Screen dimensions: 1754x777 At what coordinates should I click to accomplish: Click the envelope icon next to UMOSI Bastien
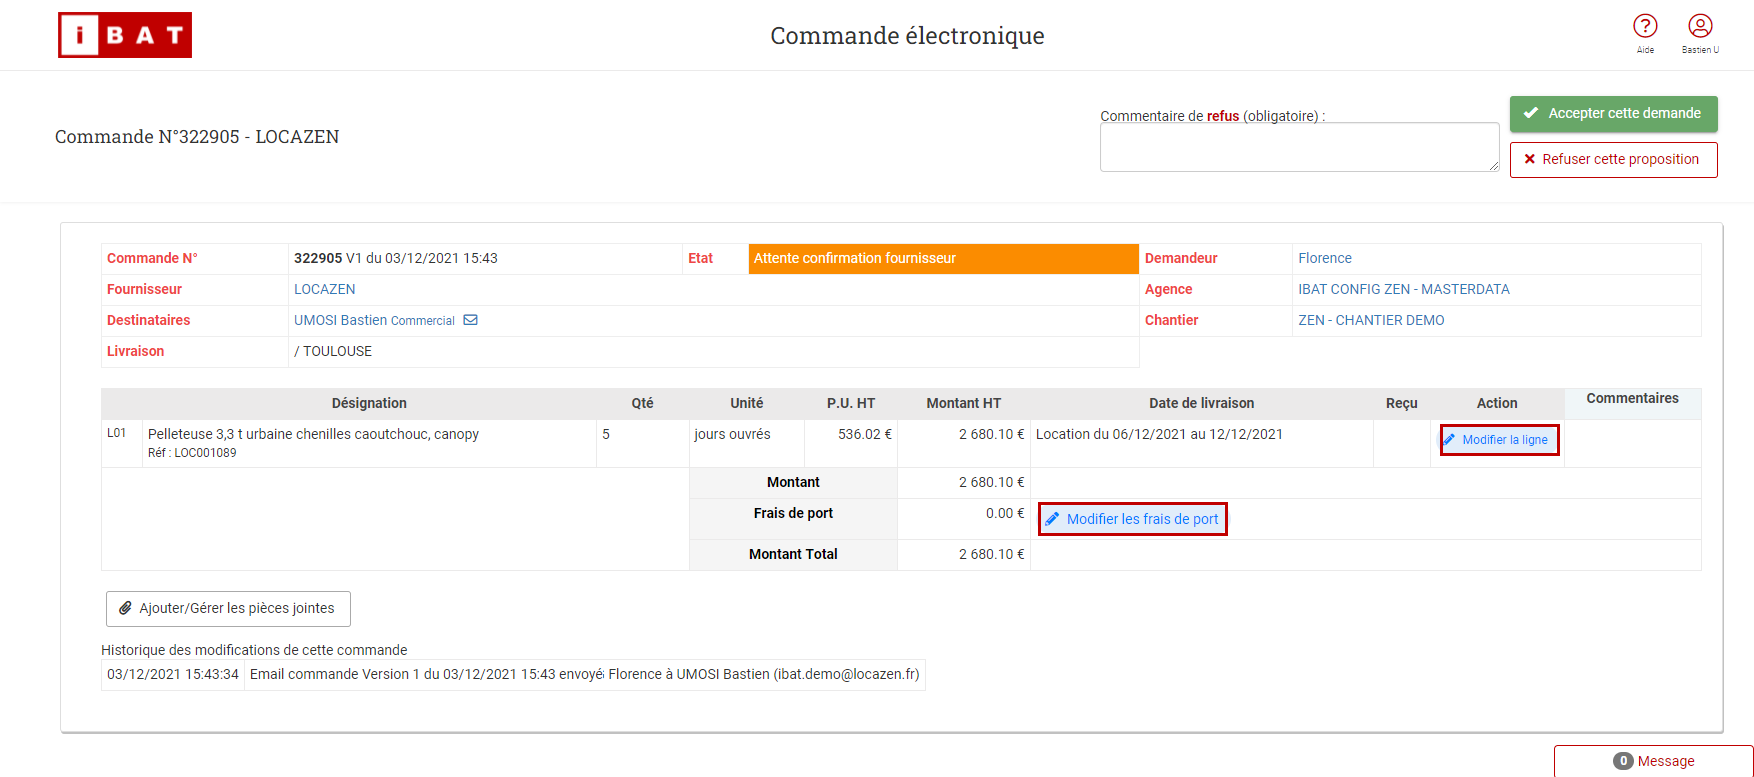470,320
